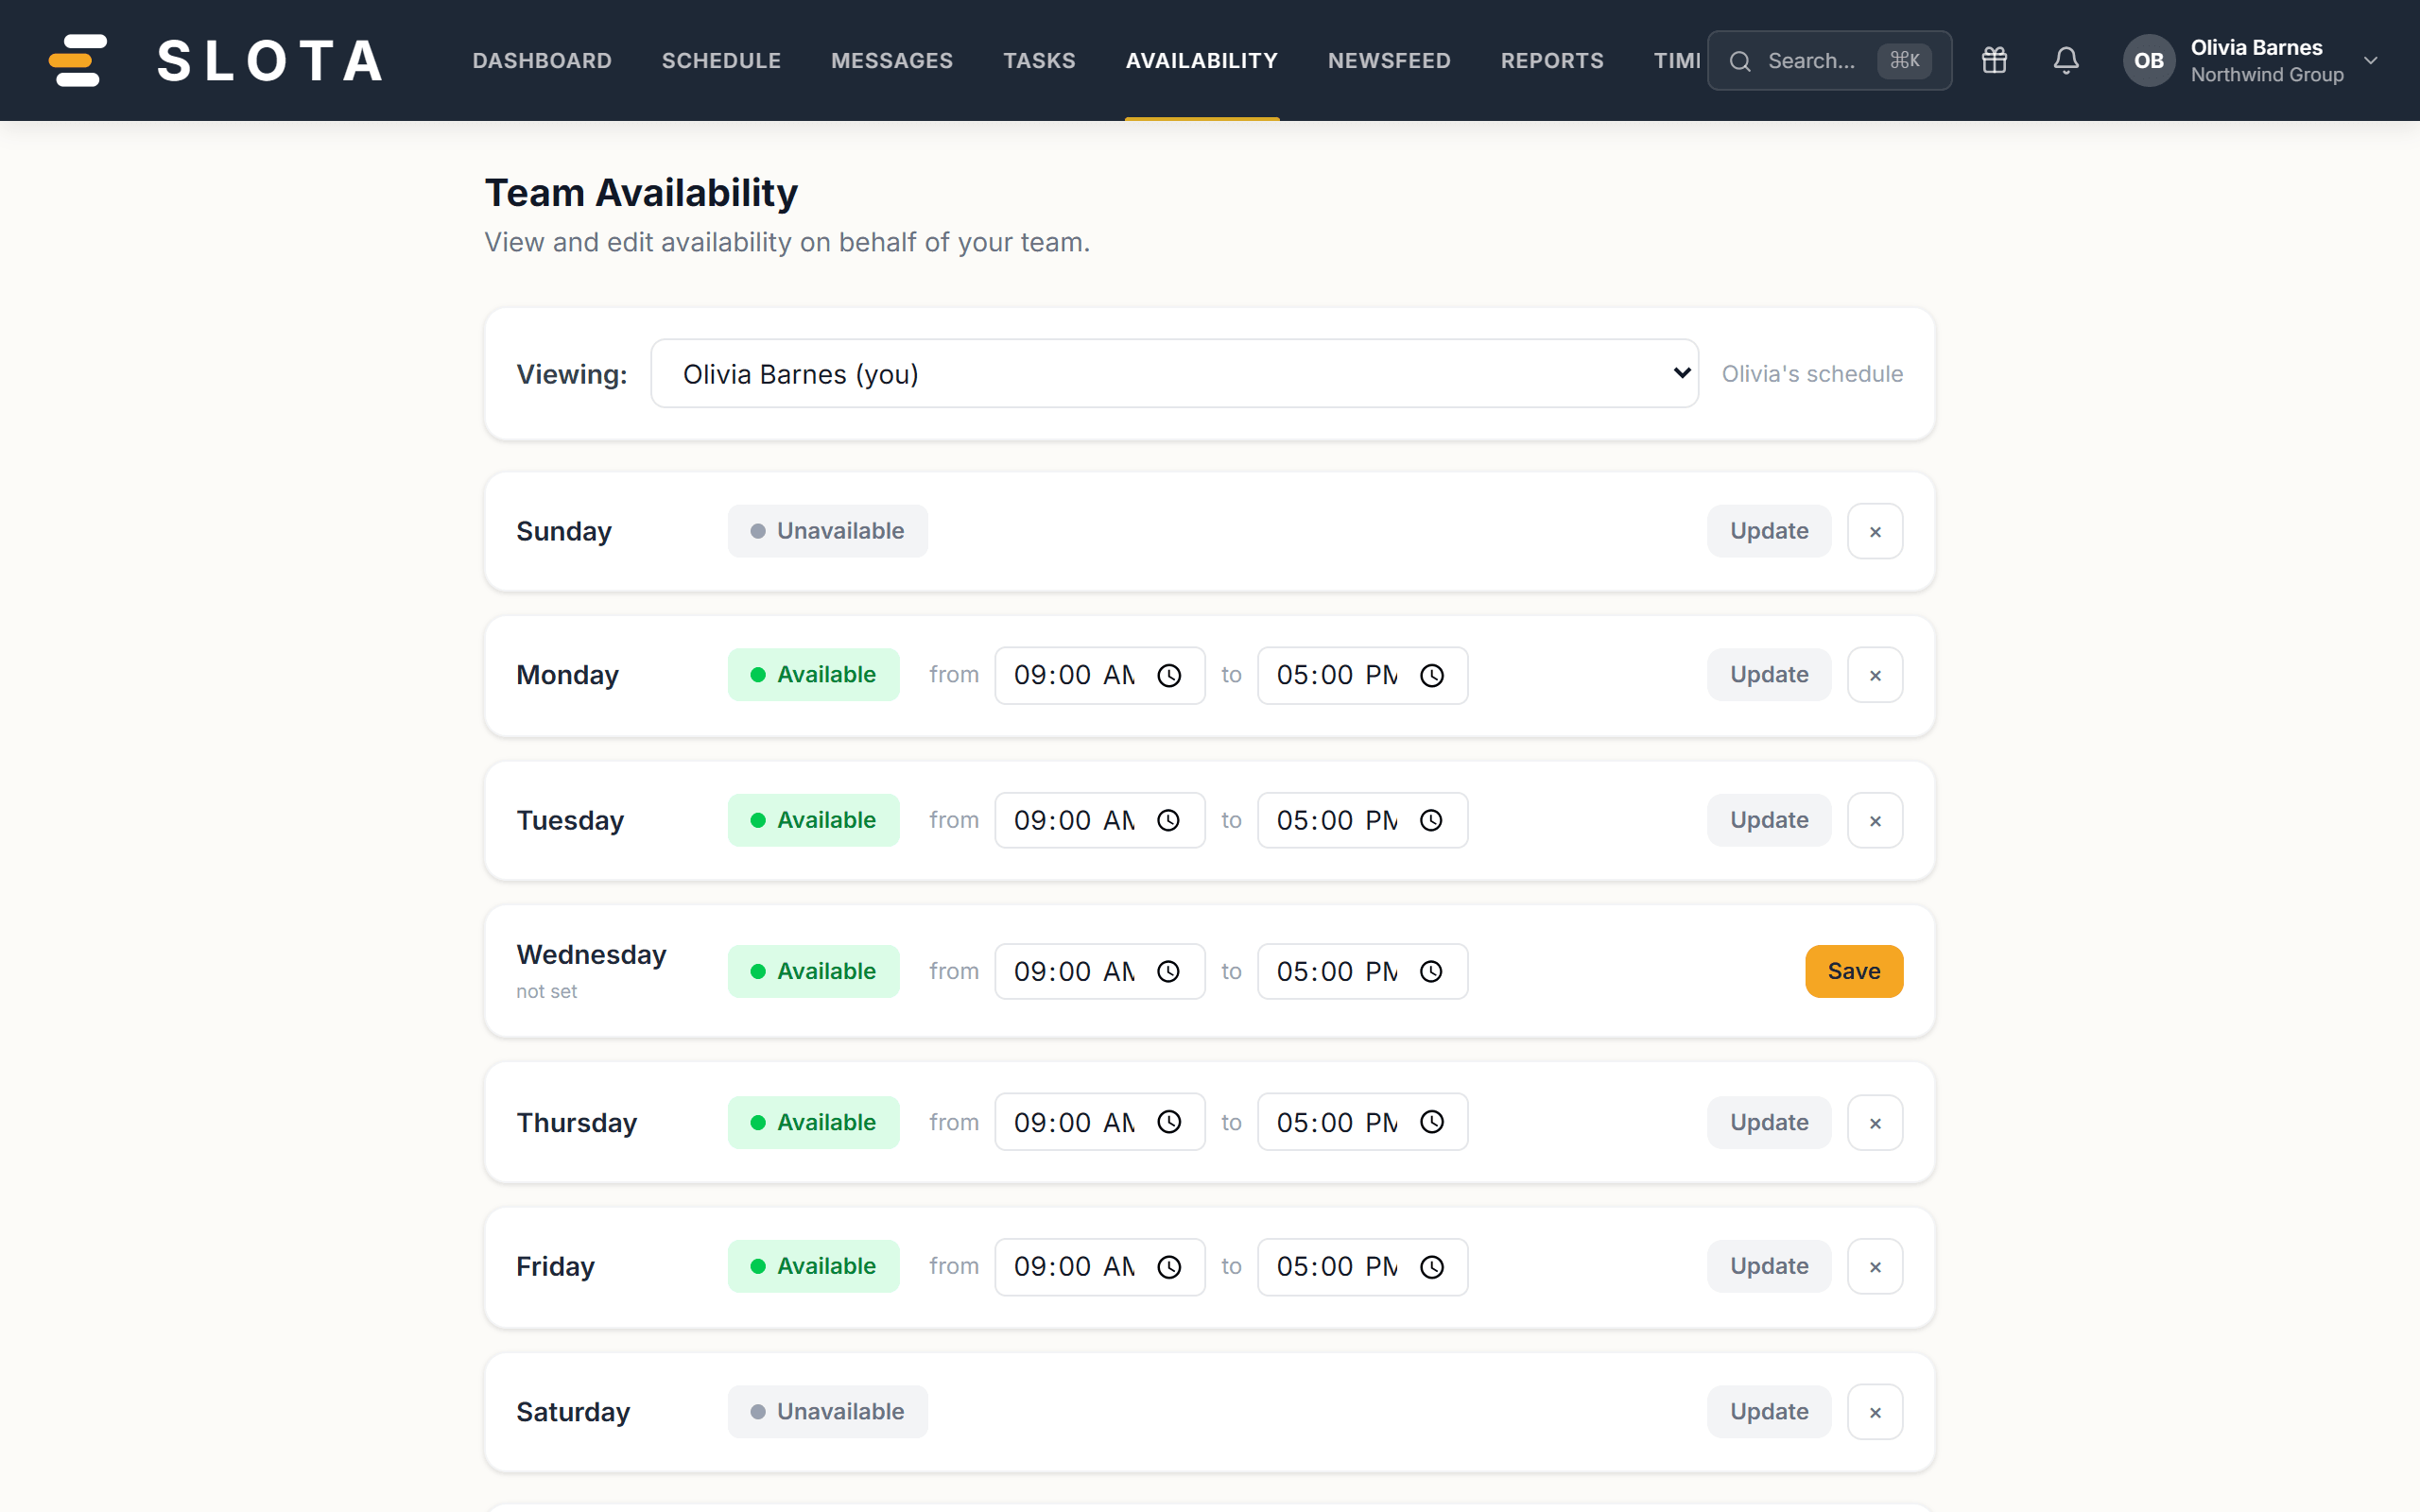Toggle Saturday Unavailable status badge
The height and width of the screenshot is (1512, 2420).
coord(827,1411)
